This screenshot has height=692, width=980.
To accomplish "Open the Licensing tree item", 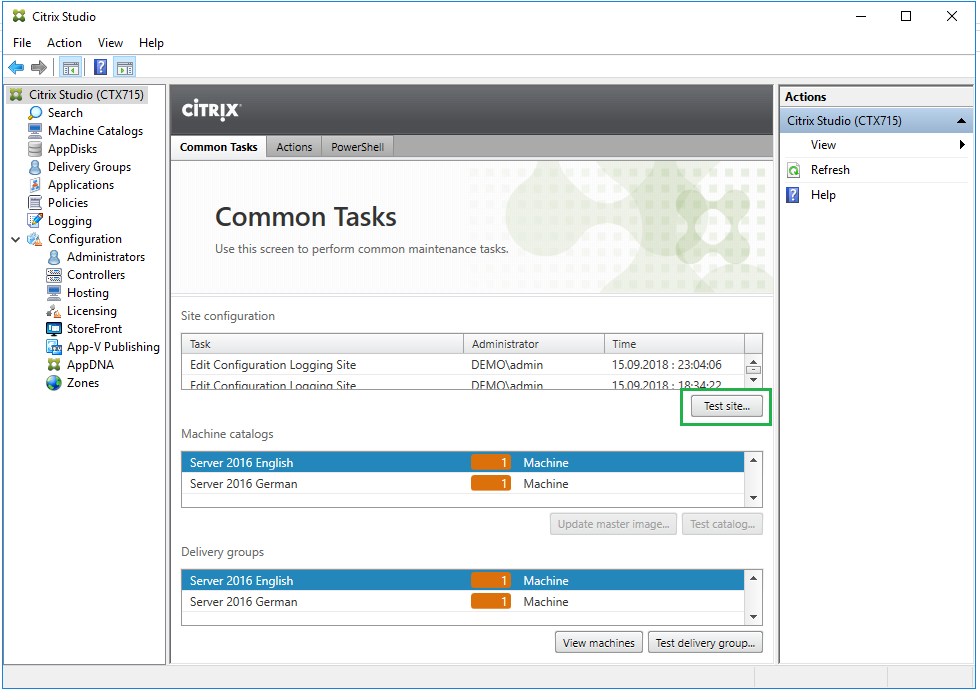I will [x=91, y=311].
